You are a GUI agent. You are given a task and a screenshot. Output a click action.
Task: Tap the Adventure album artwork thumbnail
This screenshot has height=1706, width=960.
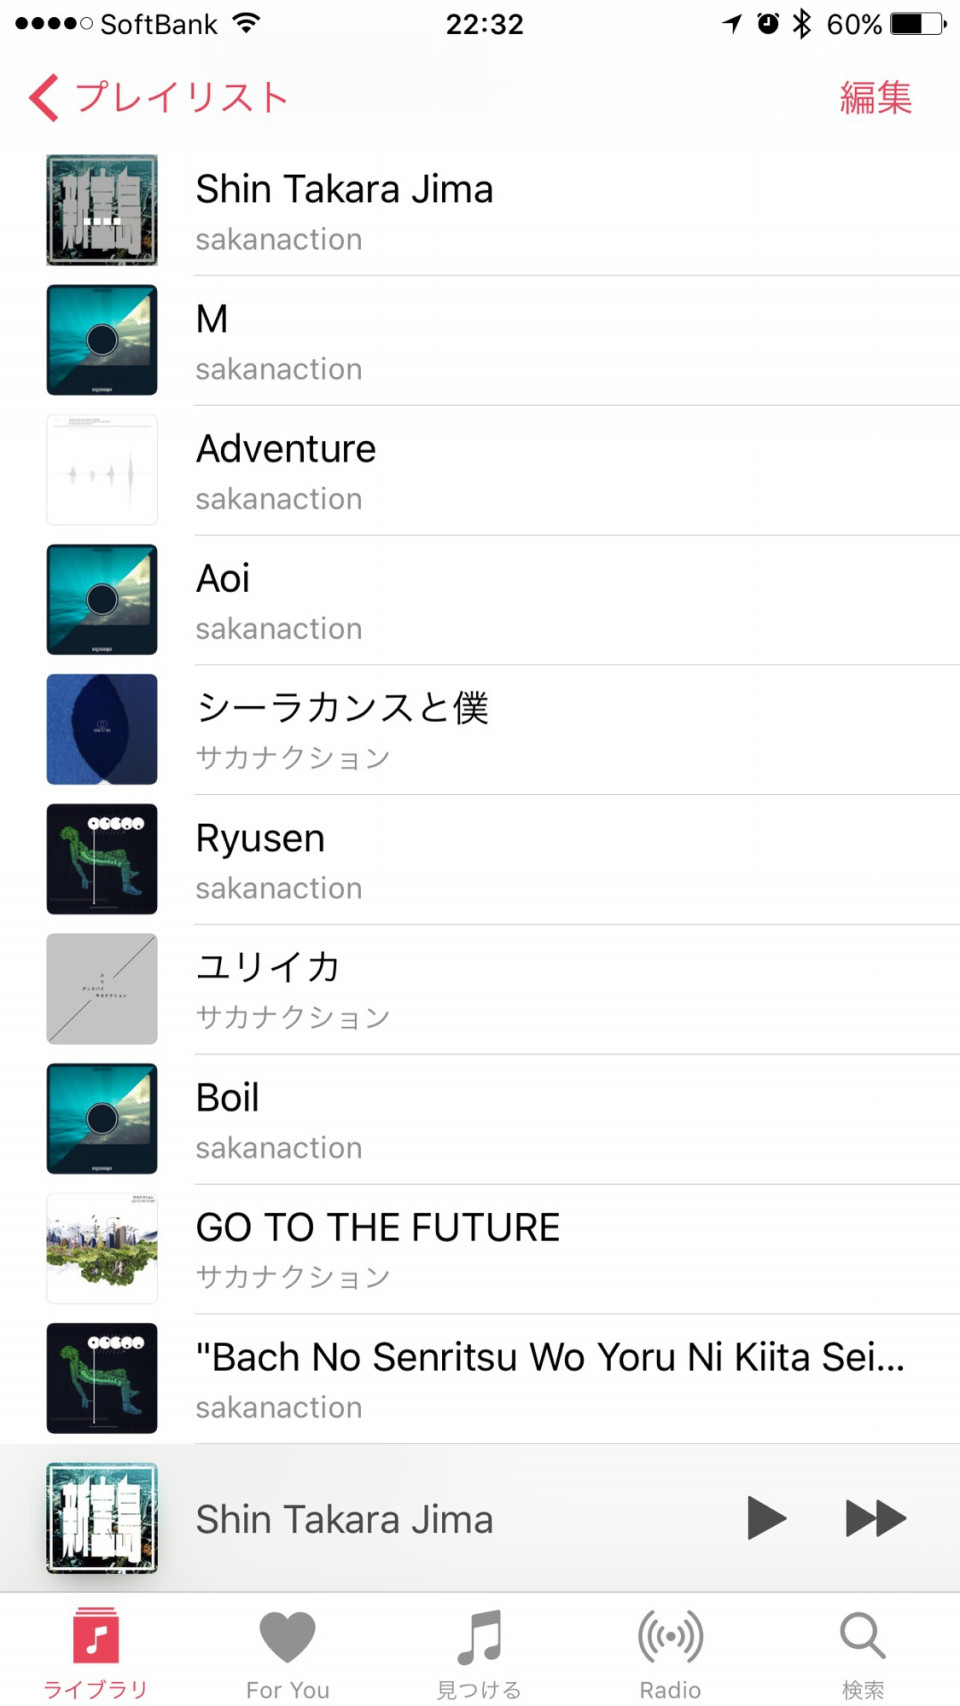click(102, 470)
